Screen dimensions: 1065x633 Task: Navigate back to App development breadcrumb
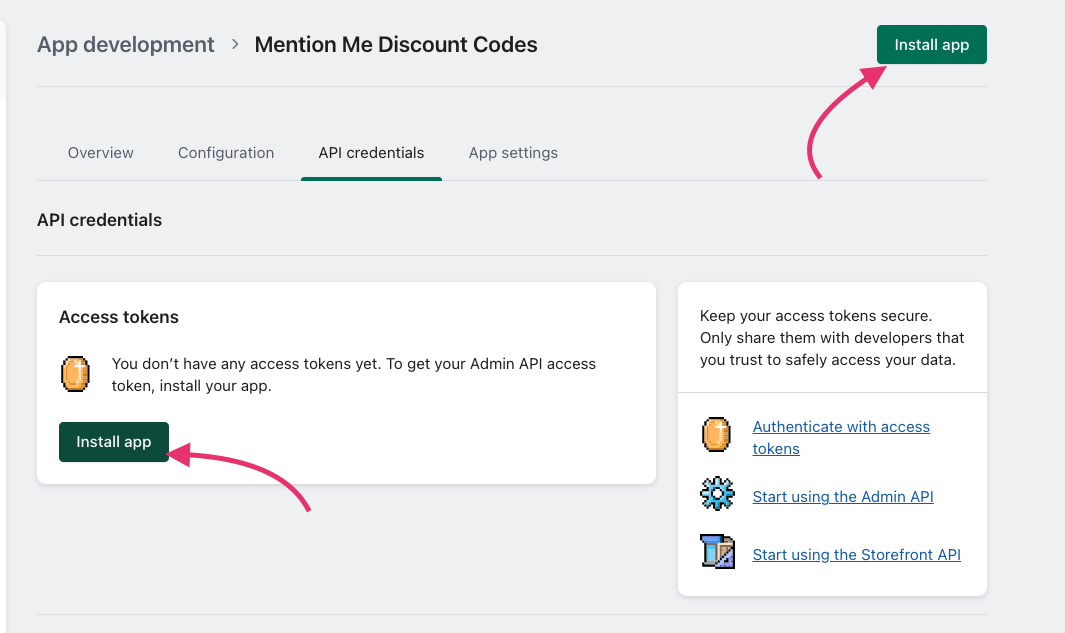pos(126,45)
